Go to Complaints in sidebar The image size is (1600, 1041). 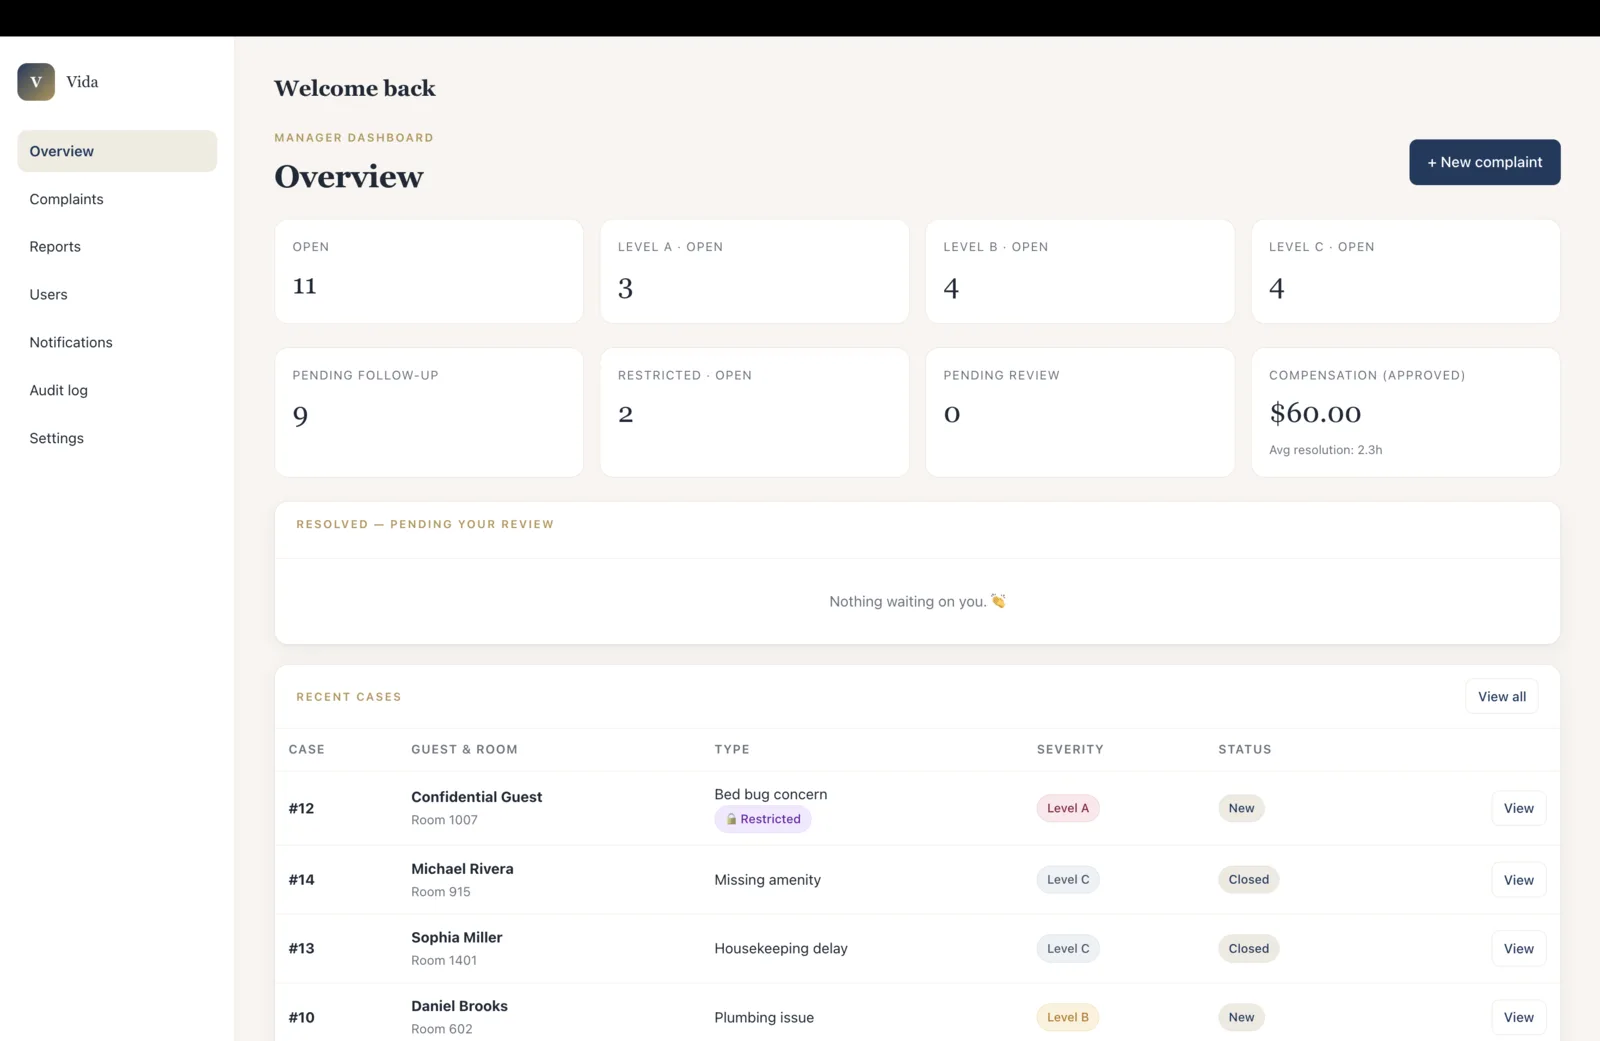[x=117, y=199]
